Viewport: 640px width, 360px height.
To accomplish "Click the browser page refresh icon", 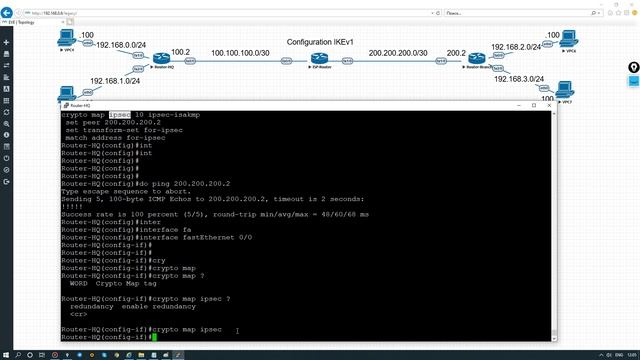I will [438, 13].
